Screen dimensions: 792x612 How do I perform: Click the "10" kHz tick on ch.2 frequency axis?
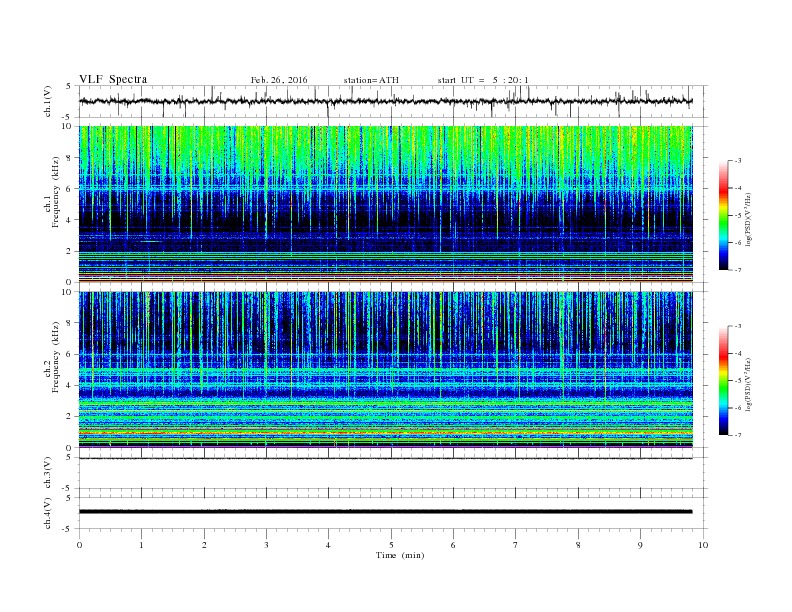click(x=68, y=292)
